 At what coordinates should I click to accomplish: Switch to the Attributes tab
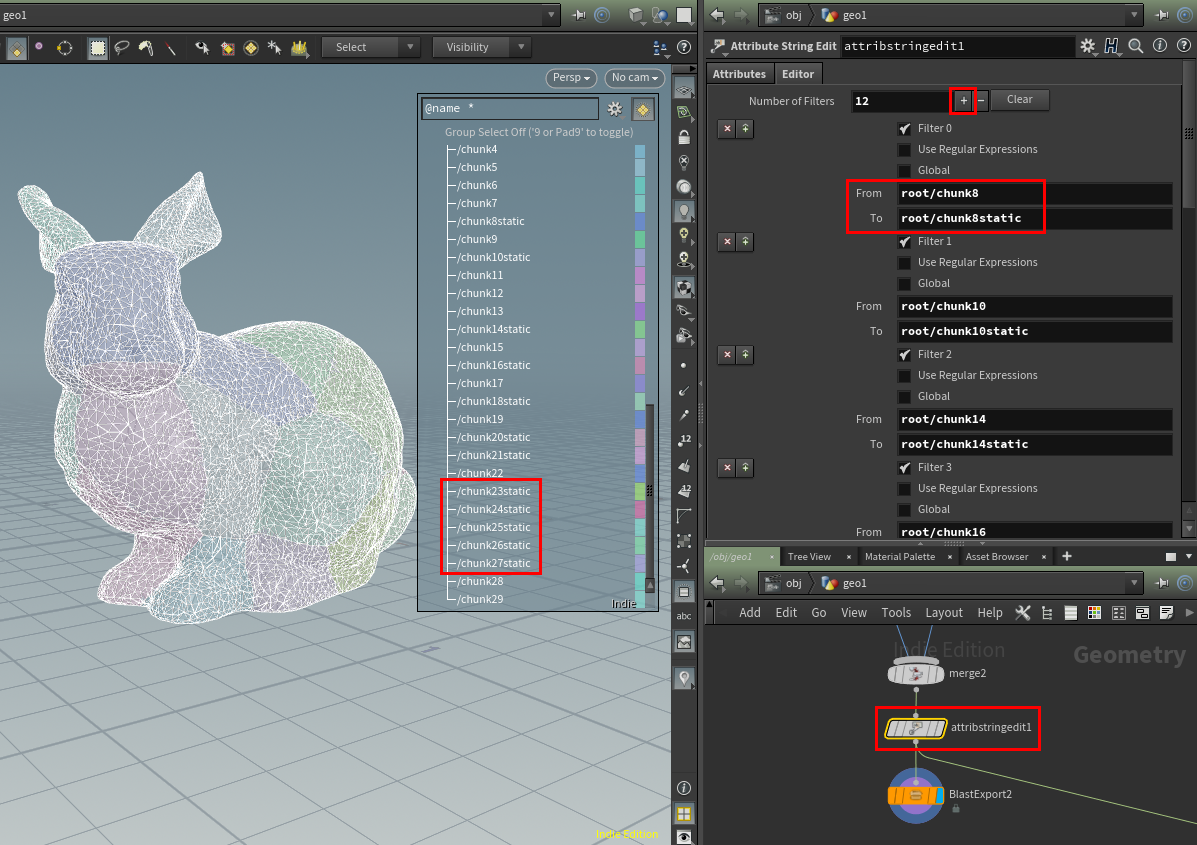(739, 73)
